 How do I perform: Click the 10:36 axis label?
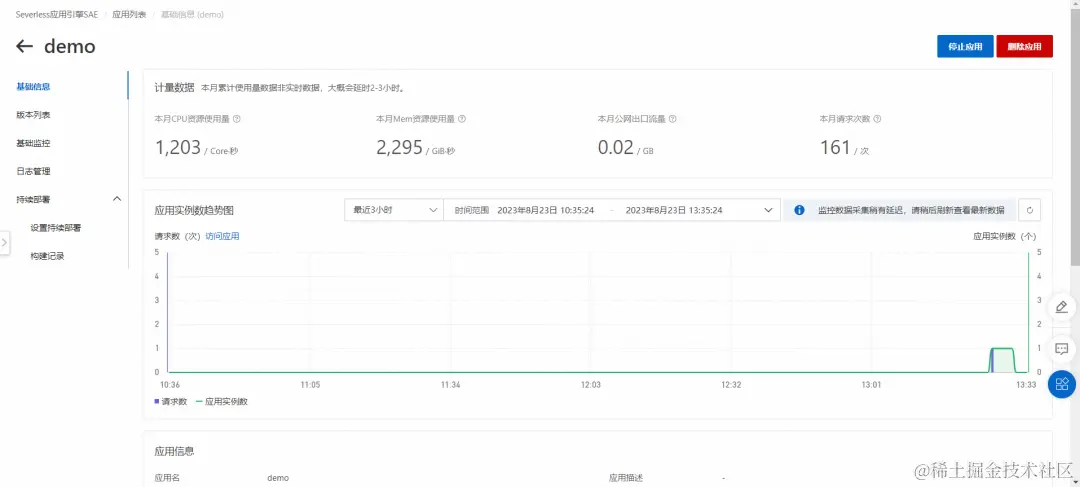169,385
